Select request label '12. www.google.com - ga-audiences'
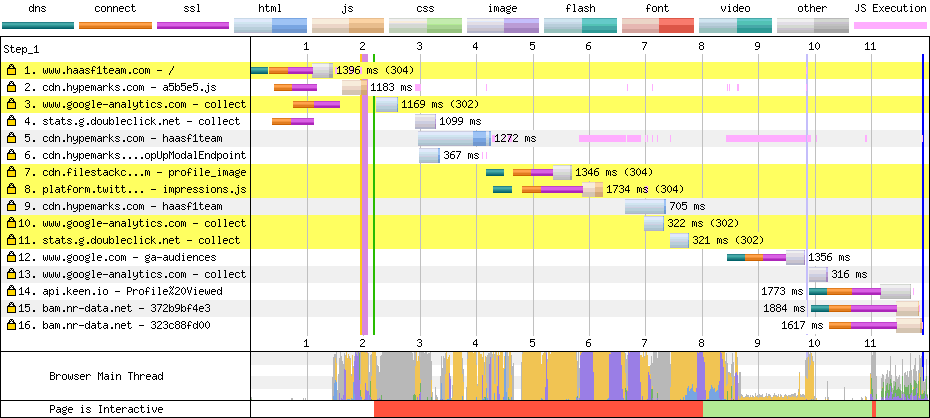930x418 pixels. [117, 257]
